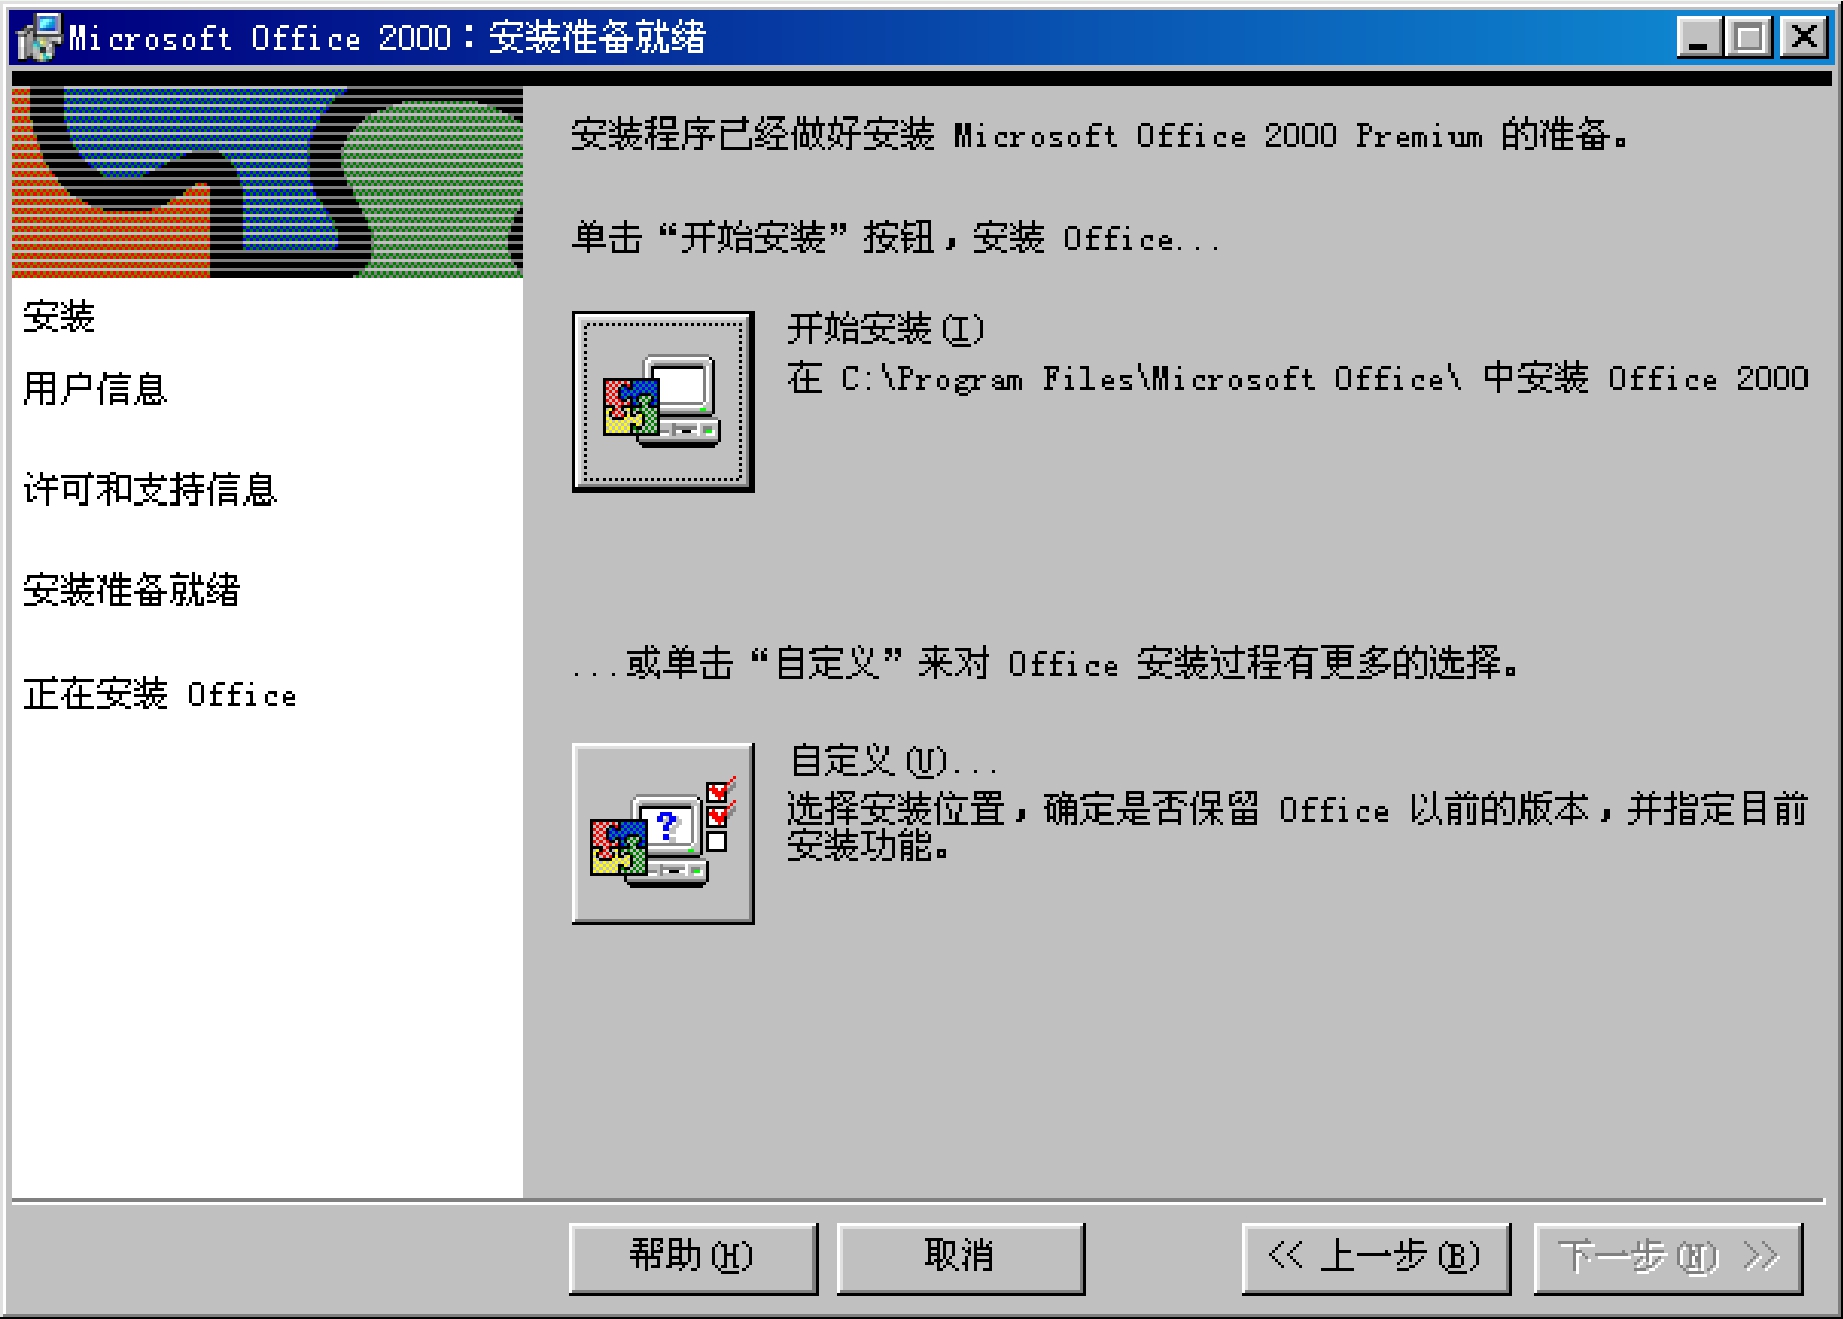Screen dimensions: 1843x1319
Task: Click the installer icon in the title bar
Action: click(40, 38)
